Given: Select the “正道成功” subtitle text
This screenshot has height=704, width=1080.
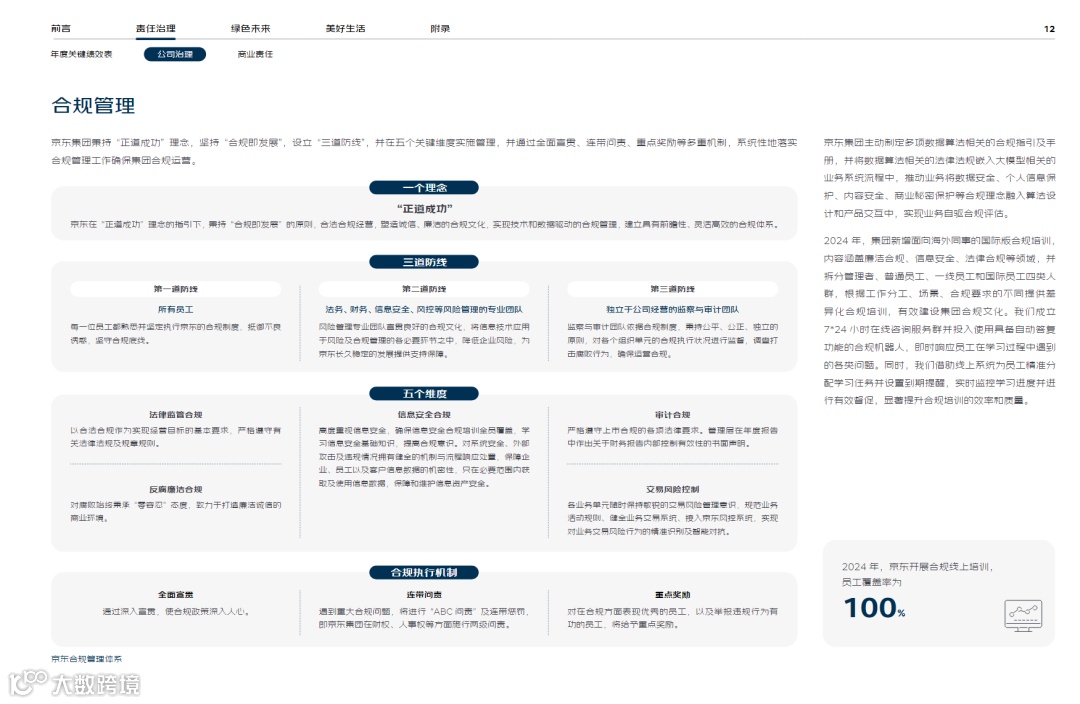Looking at the screenshot, I should tap(424, 208).
